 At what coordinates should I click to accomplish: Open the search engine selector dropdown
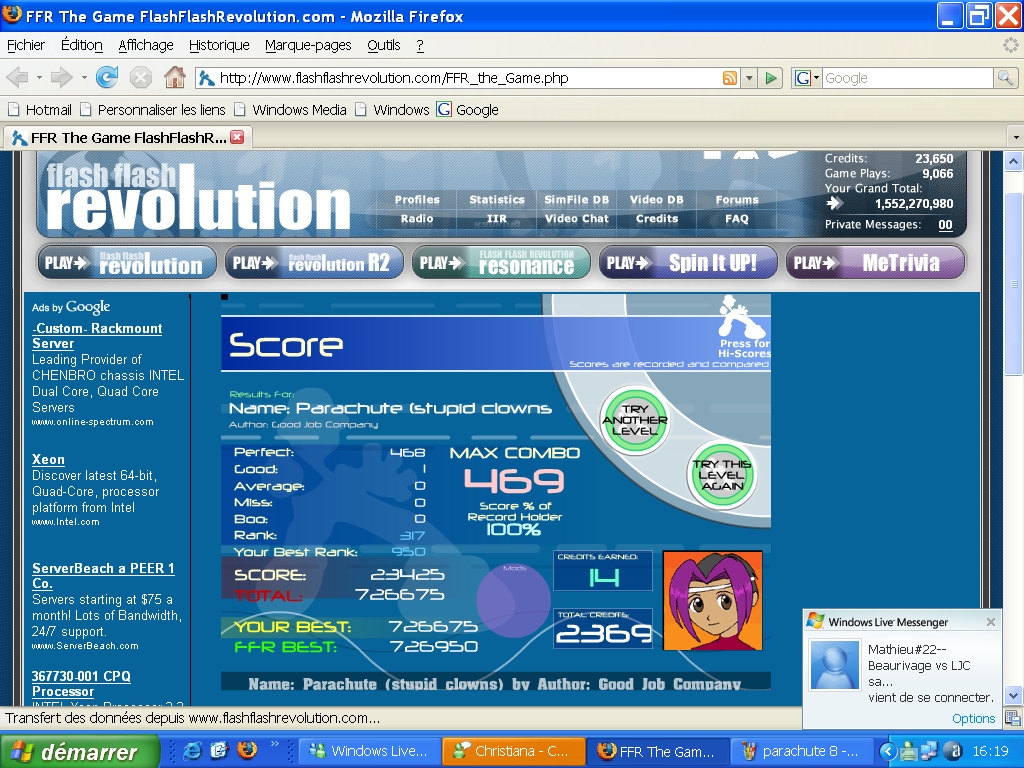coord(807,78)
